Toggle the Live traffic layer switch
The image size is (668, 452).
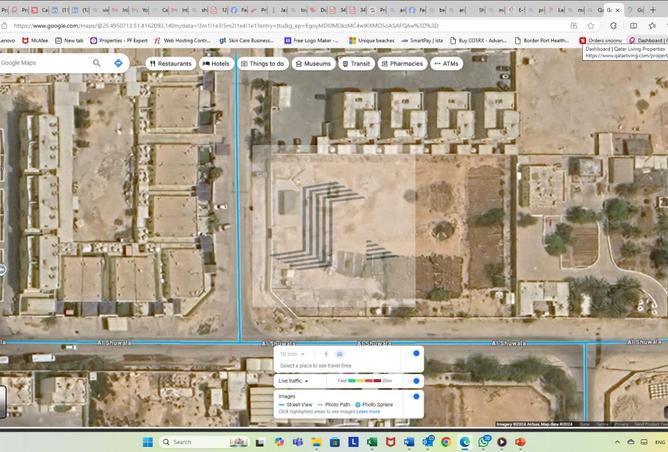(x=414, y=381)
